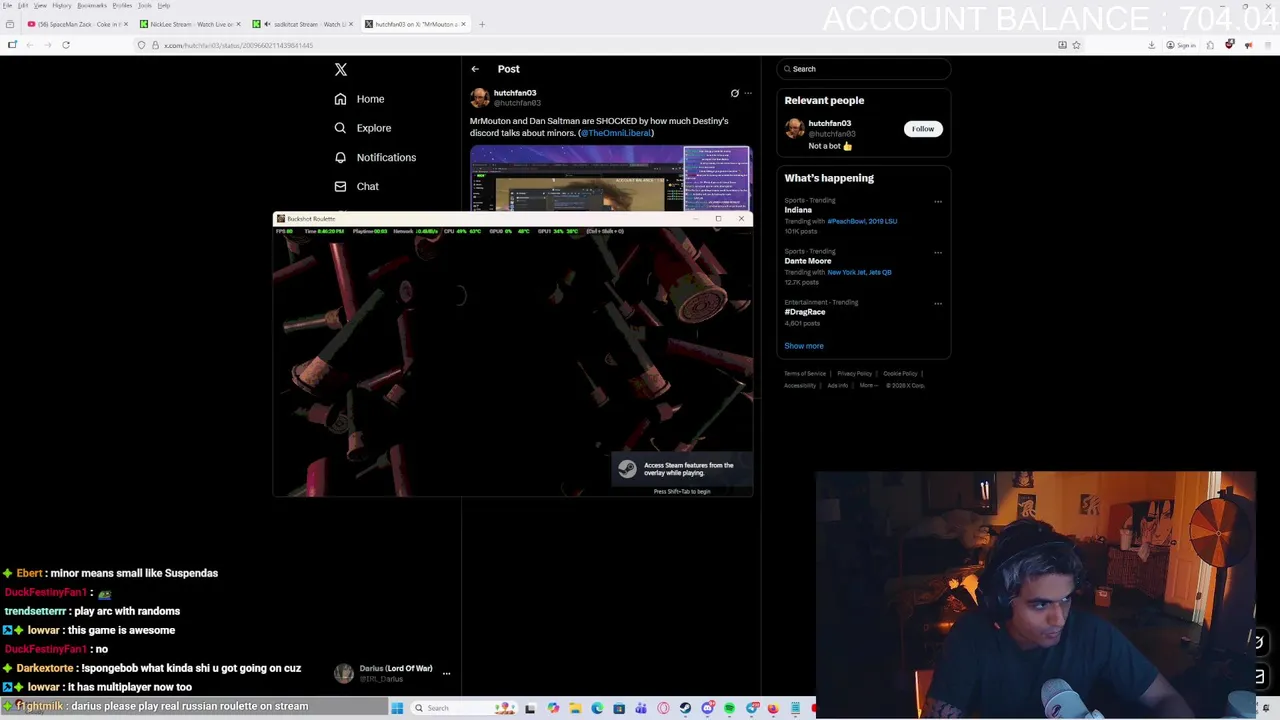Open Telegram from taskbar
This screenshot has height=720, width=1280.
(752, 708)
